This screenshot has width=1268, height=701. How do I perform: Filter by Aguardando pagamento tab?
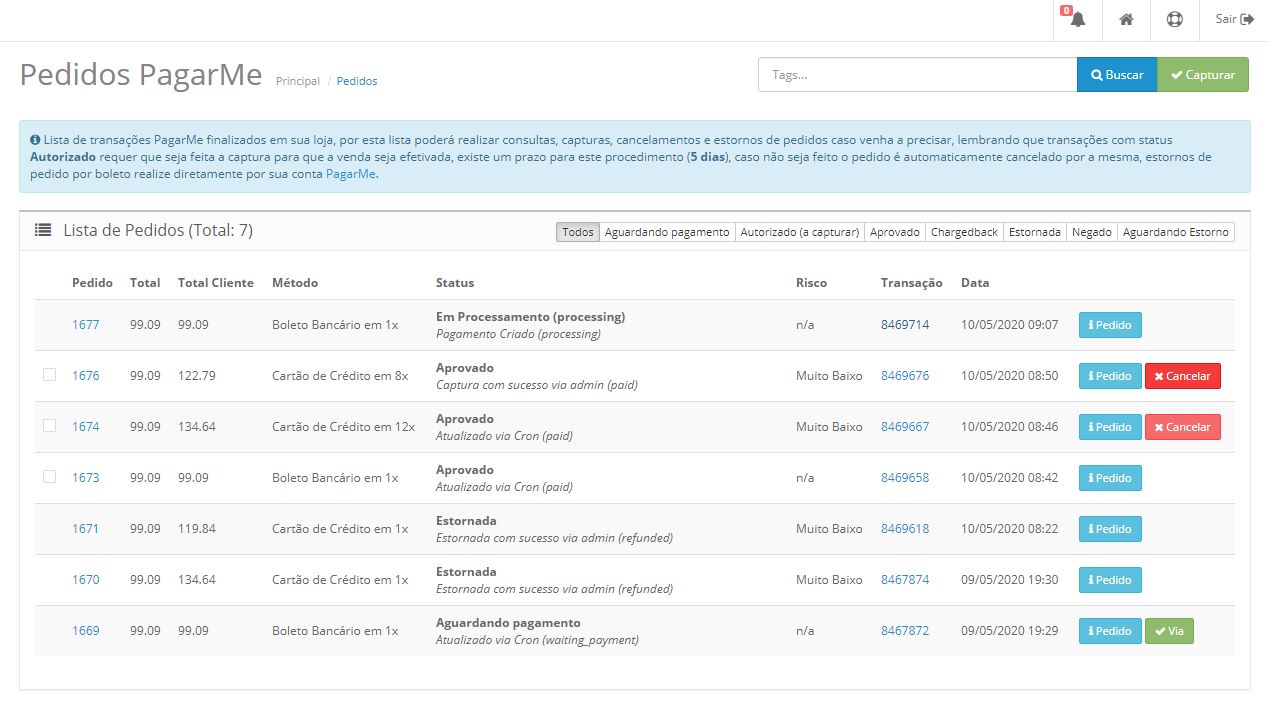pyautogui.click(x=667, y=232)
